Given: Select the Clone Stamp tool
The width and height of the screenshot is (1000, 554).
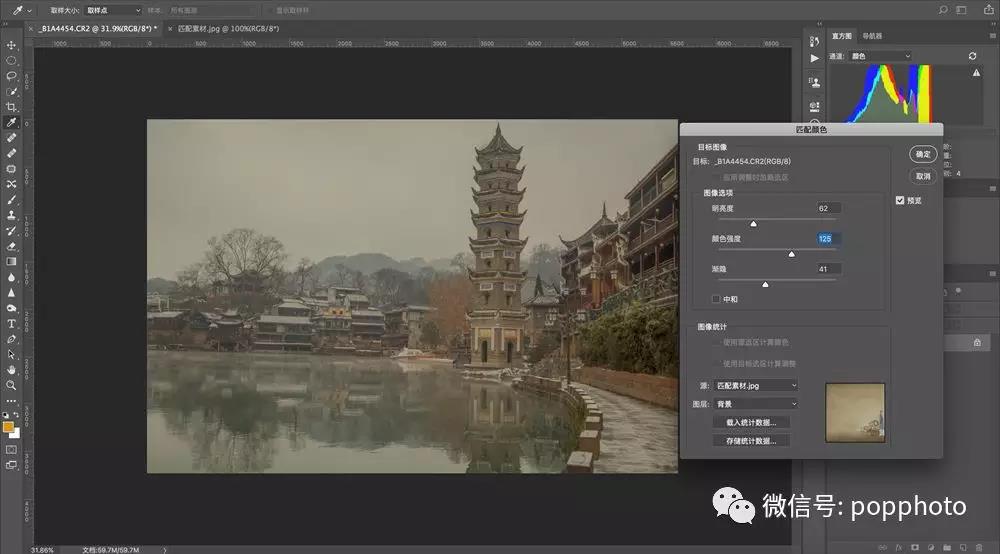Looking at the screenshot, I should [11, 215].
